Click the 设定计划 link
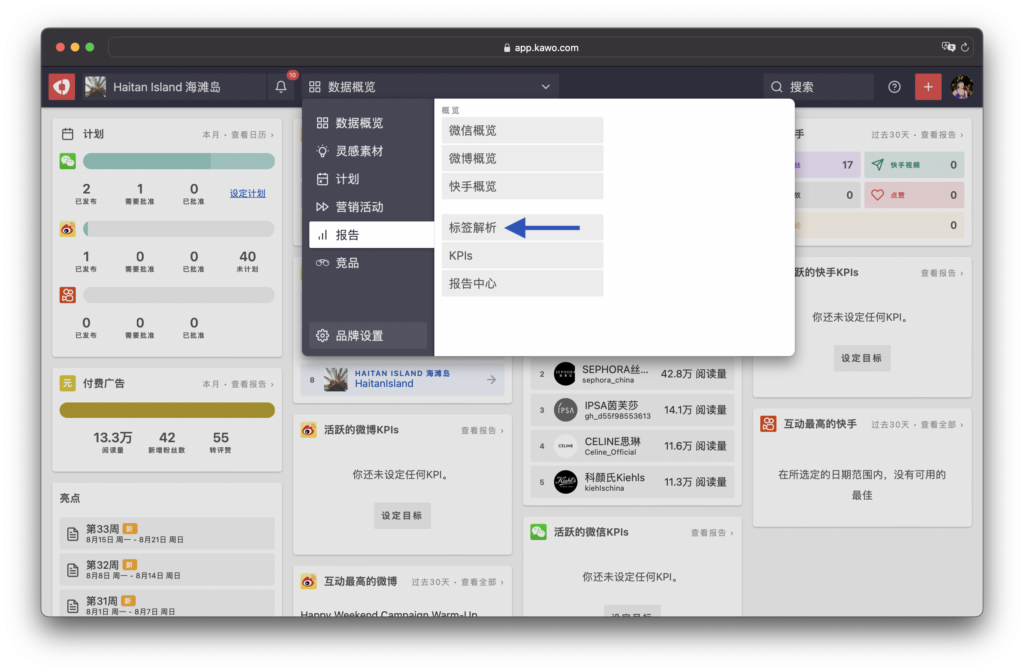 click(248, 193)
